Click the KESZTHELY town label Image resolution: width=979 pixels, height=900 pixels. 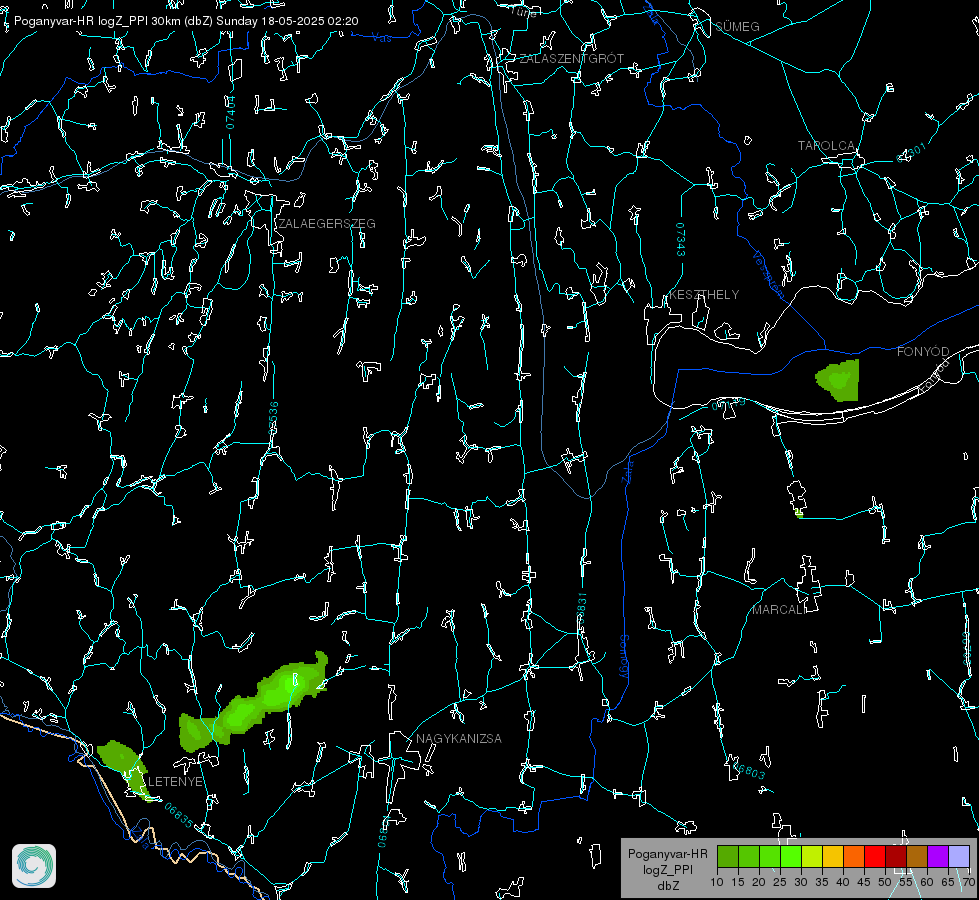704,295
